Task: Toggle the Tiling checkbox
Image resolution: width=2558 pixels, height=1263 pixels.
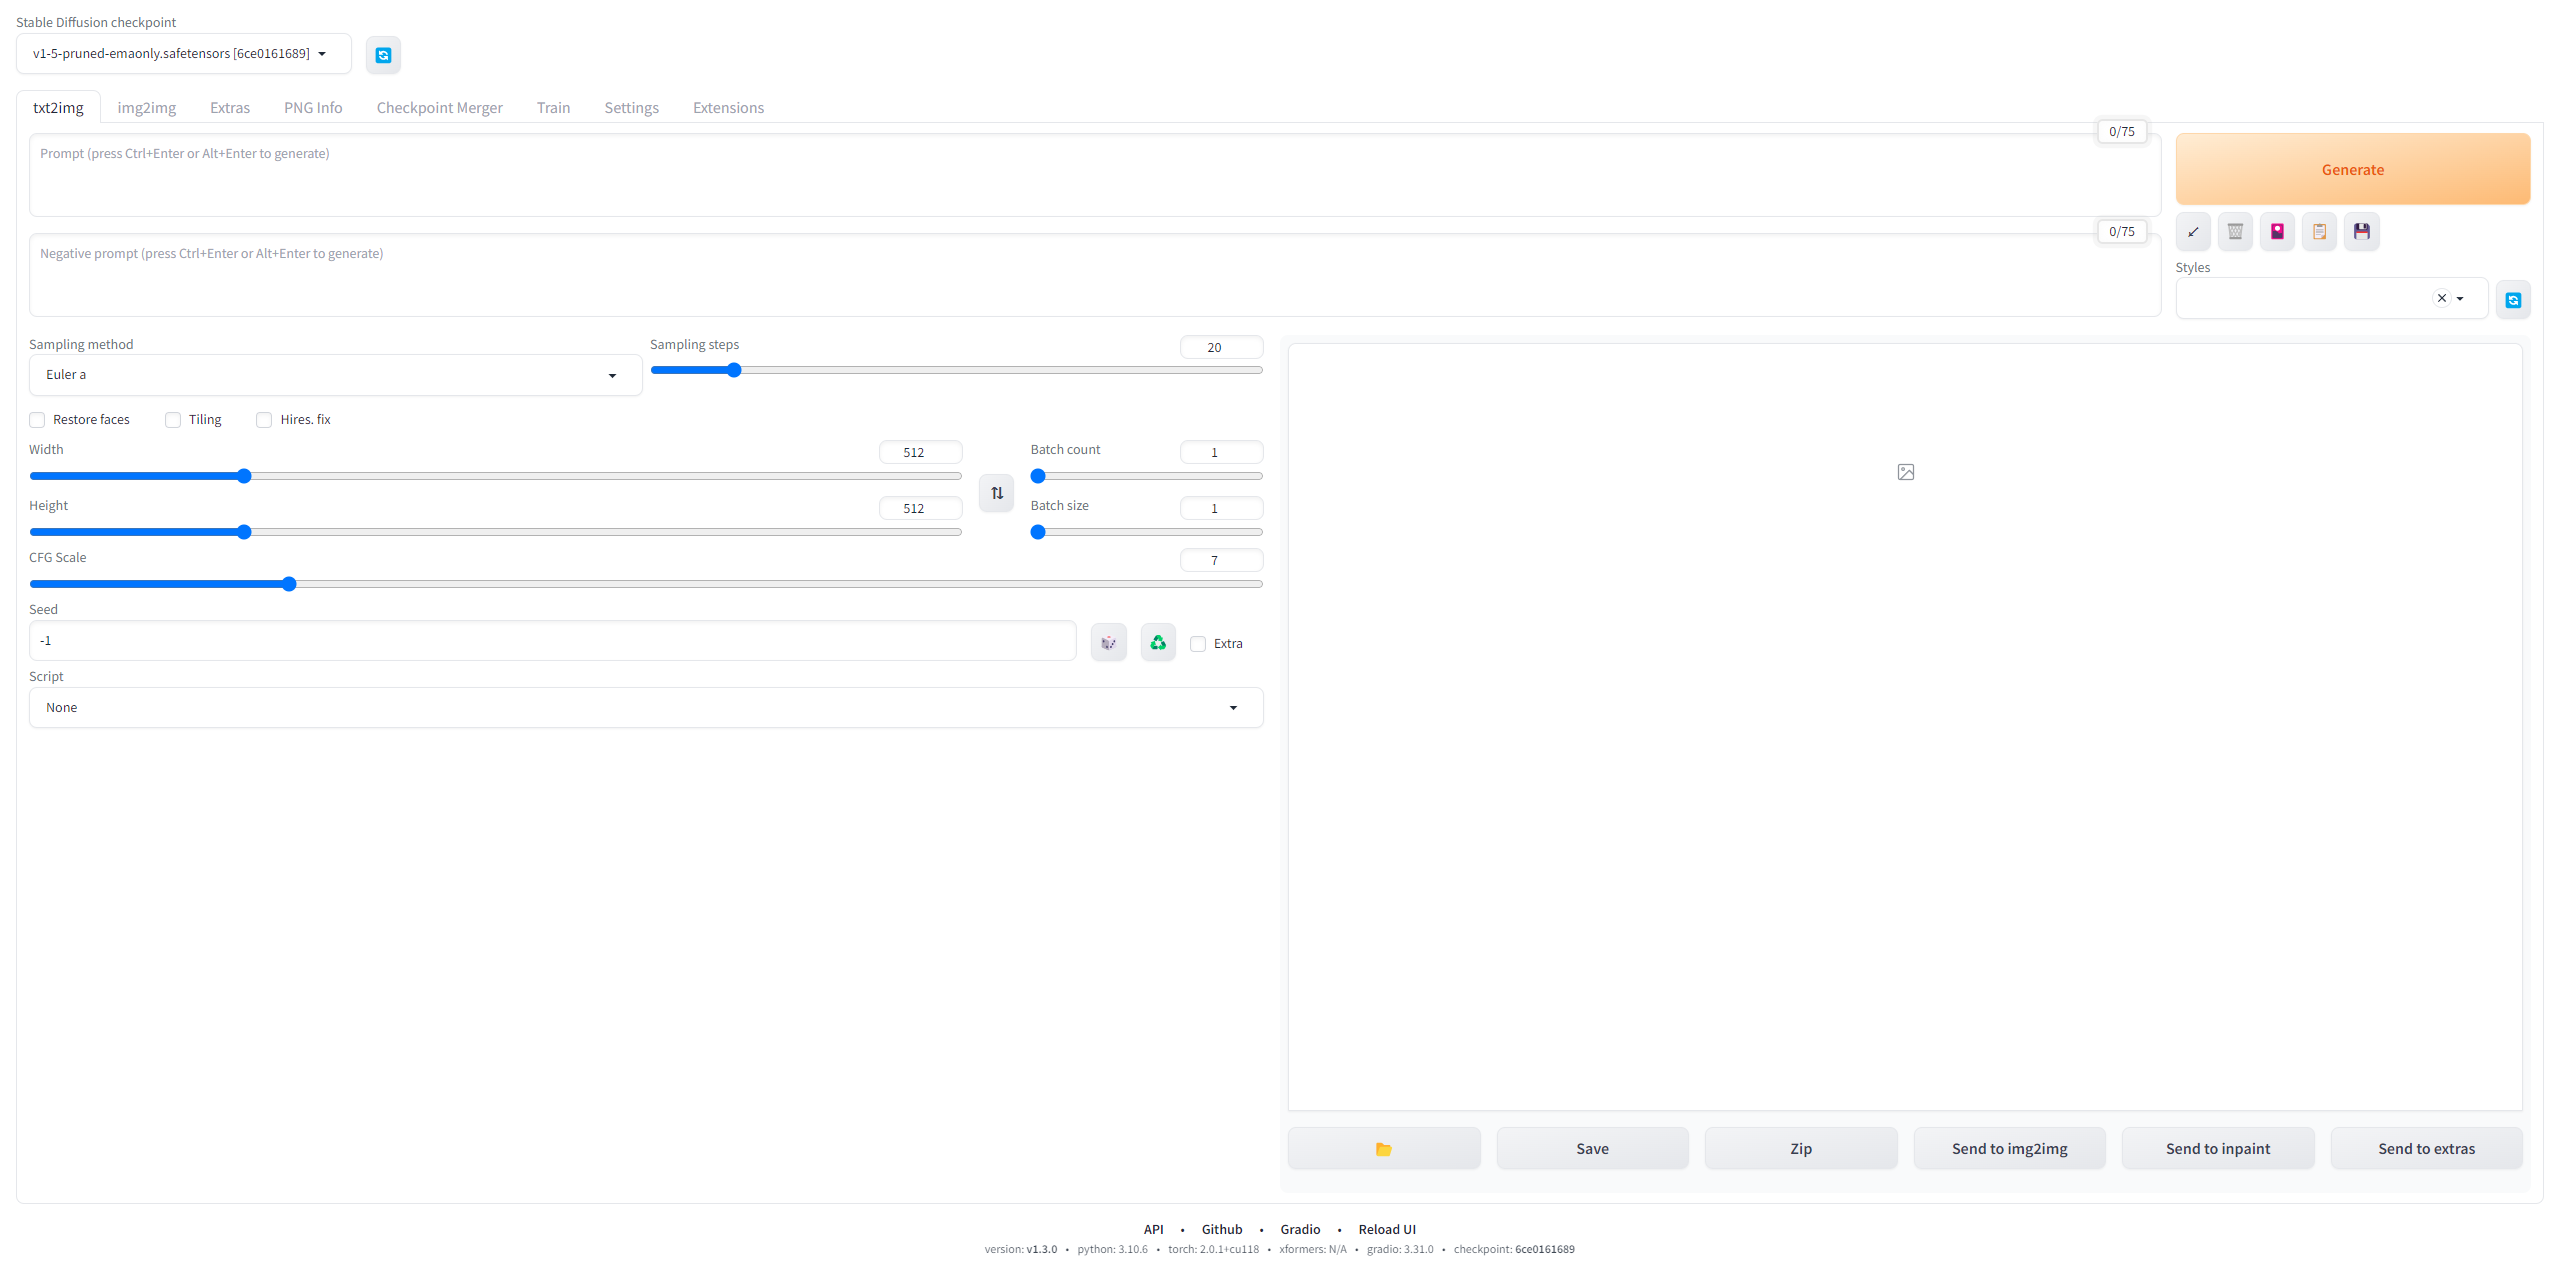Action: point(173,420)
